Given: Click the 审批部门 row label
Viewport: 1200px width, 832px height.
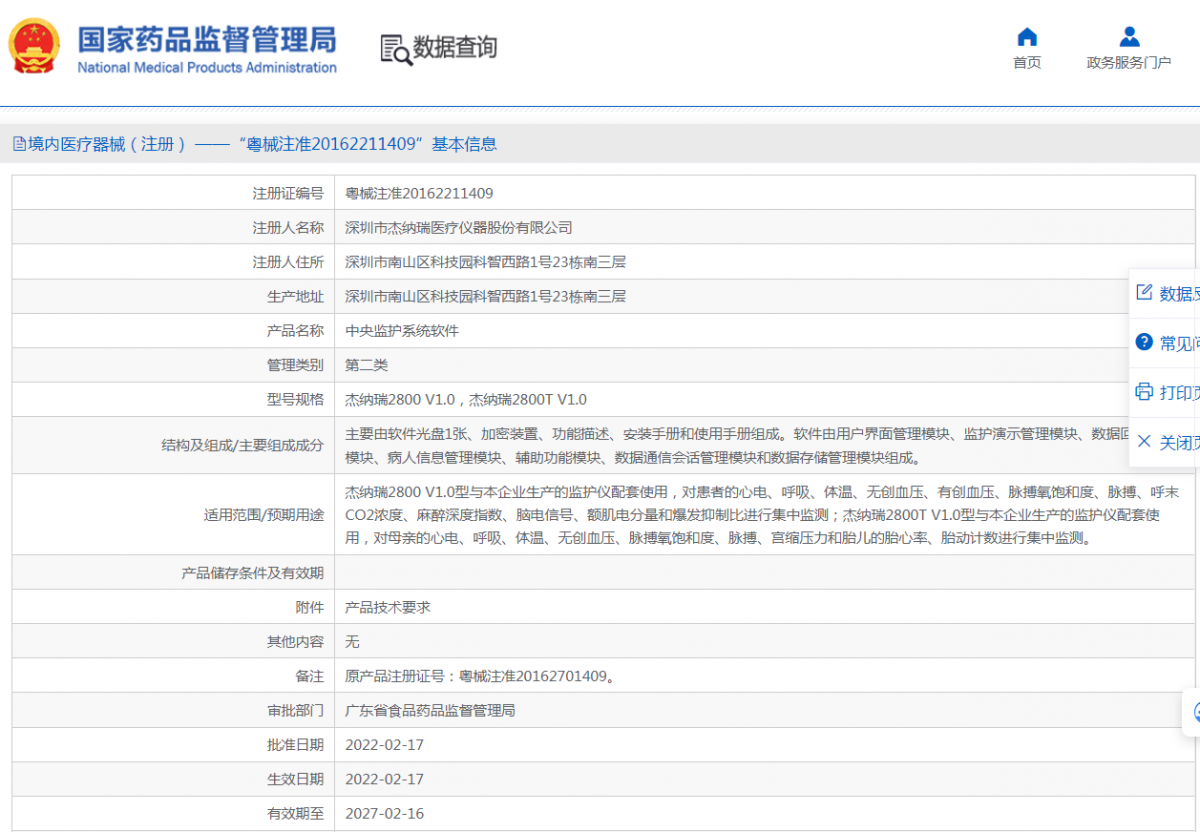Looking at the screenshot, I should point(295,710).
